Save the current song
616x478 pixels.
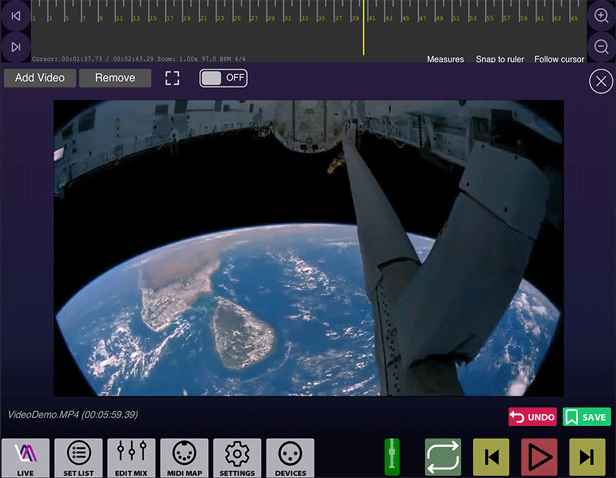(x=587, y=417)
